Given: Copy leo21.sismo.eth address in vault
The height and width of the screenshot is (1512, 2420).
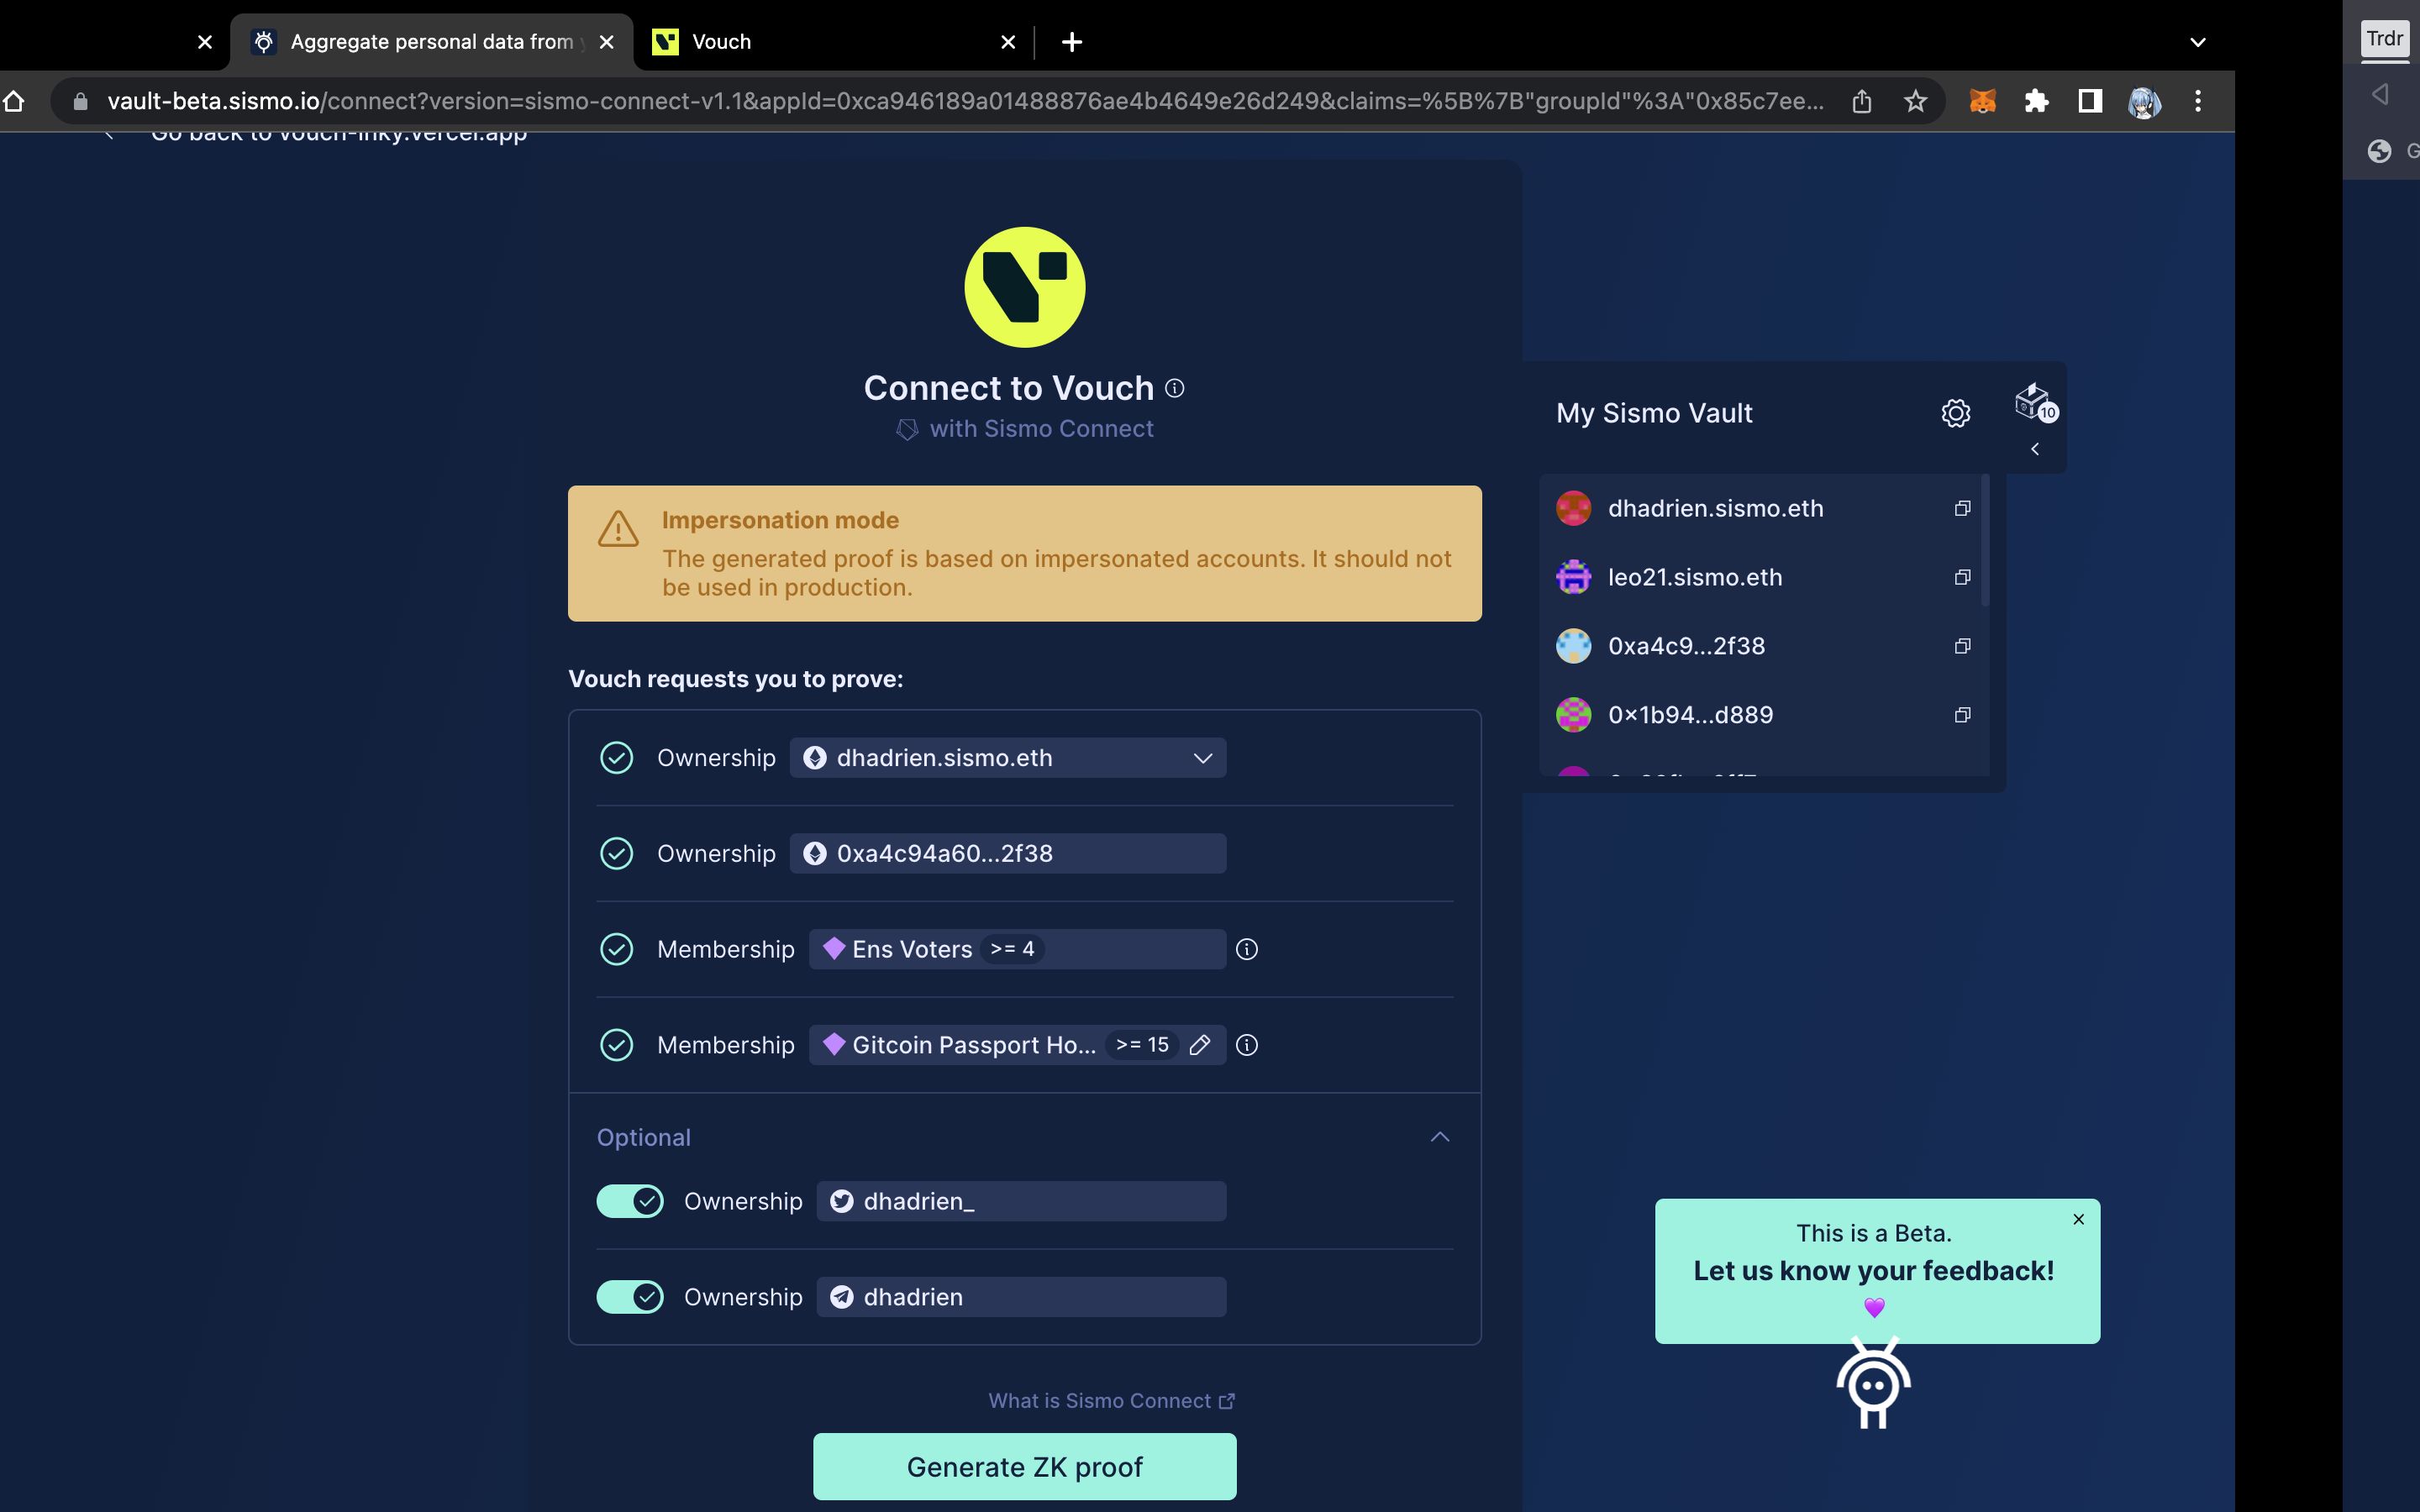Looking at the screenshot, I should pyautogui.click(x=1962, y=577).
